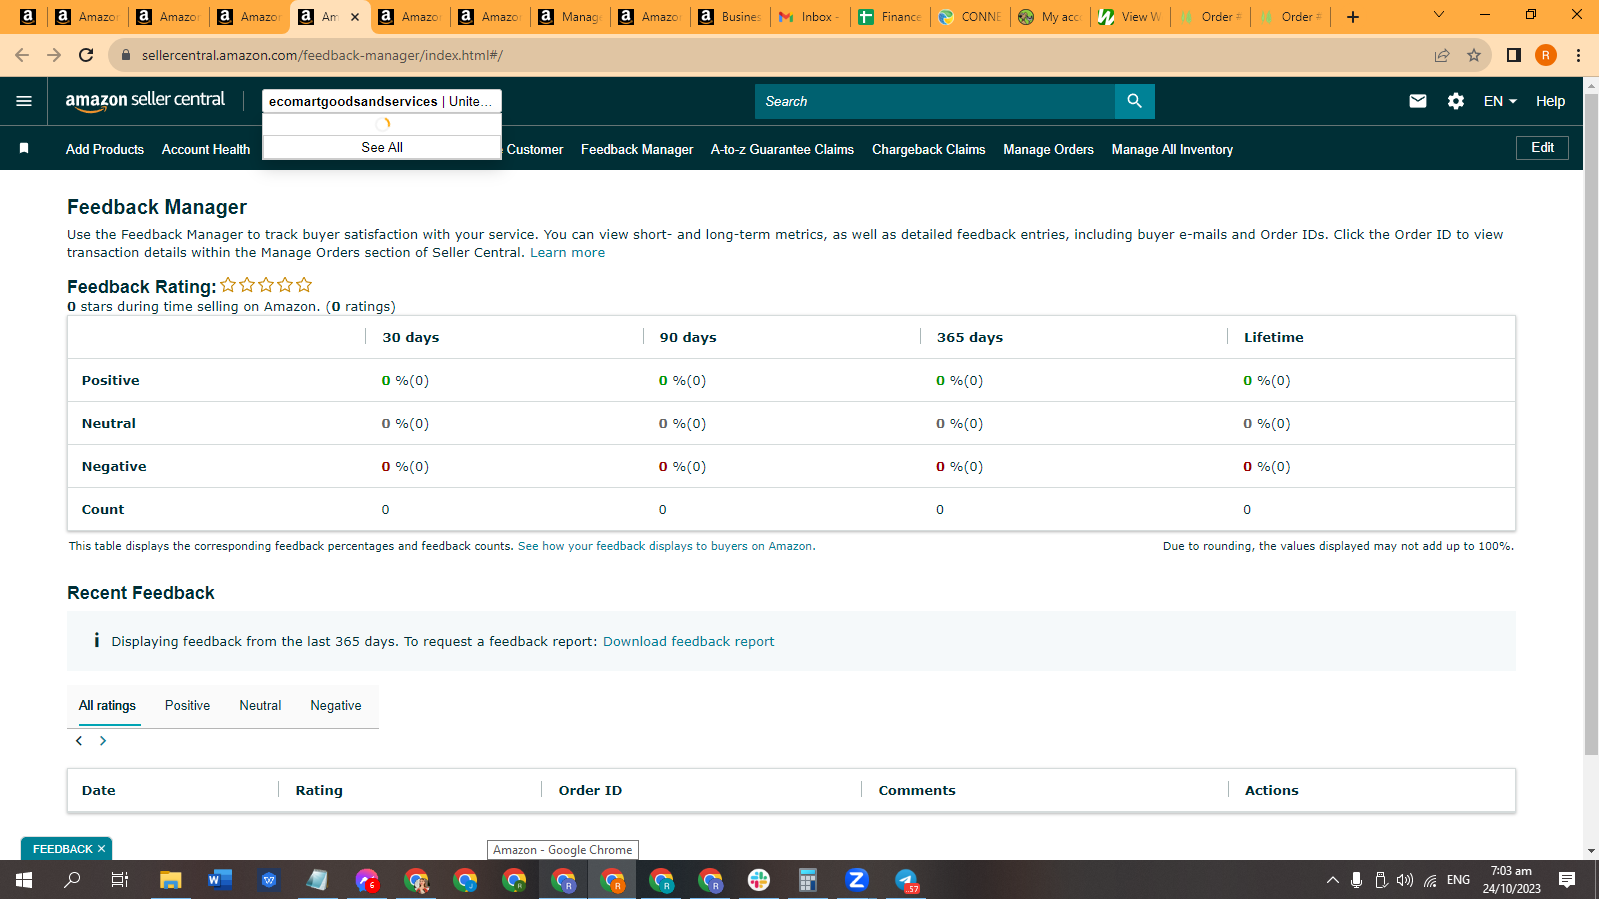The image size is (1599, 899).
Task: Open the settings gear icon
Action: [x=1456, y=101]
